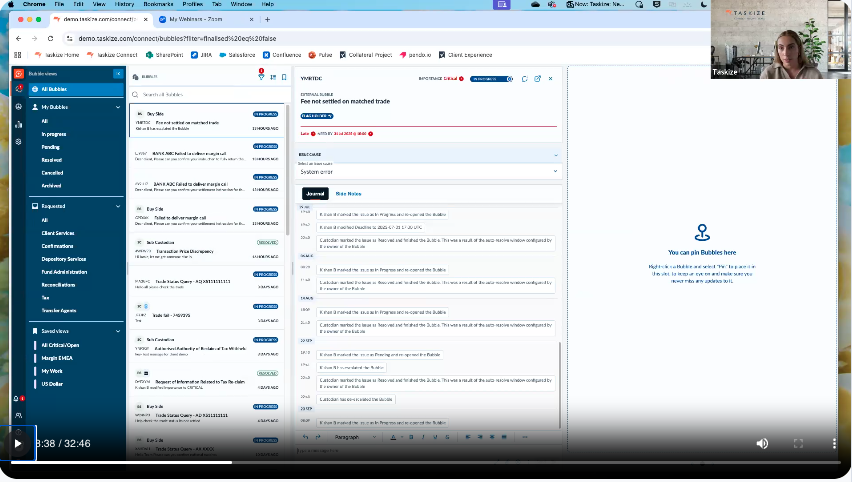852x482 pixels.
Task: Open bubble in new window icon
Action: 538,78
